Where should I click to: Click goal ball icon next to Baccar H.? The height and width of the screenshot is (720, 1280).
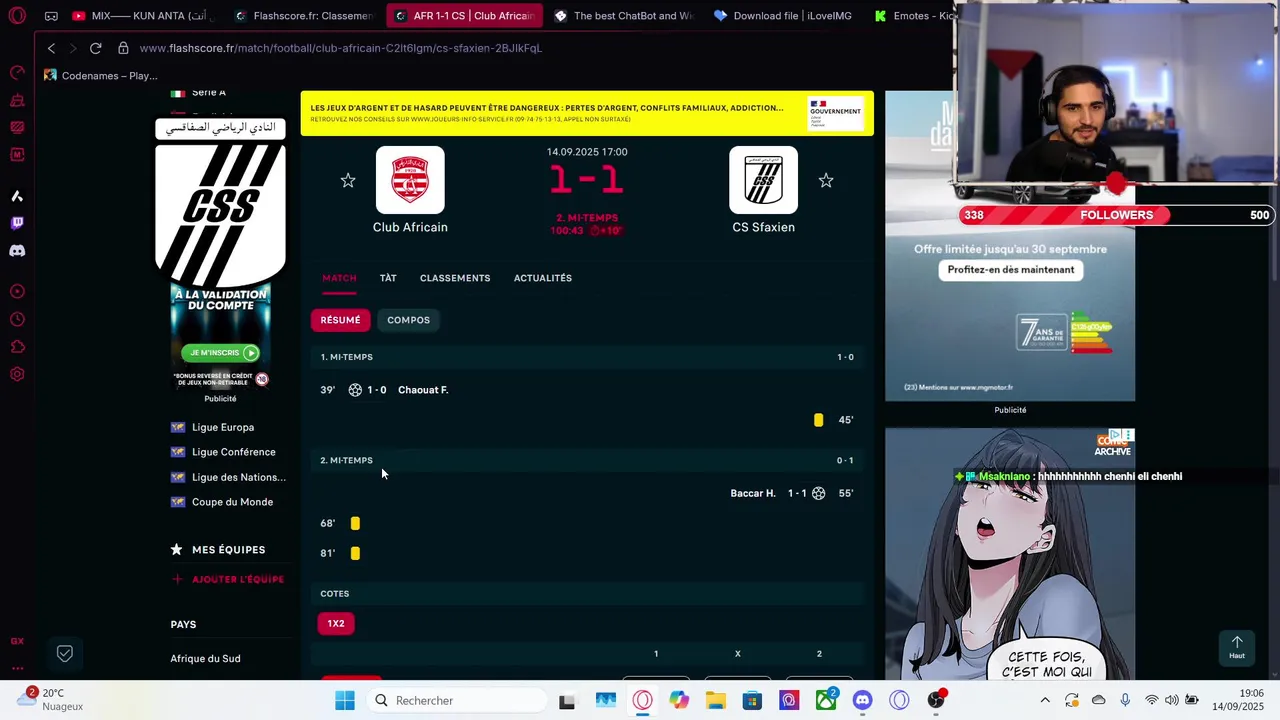(818, 493)
